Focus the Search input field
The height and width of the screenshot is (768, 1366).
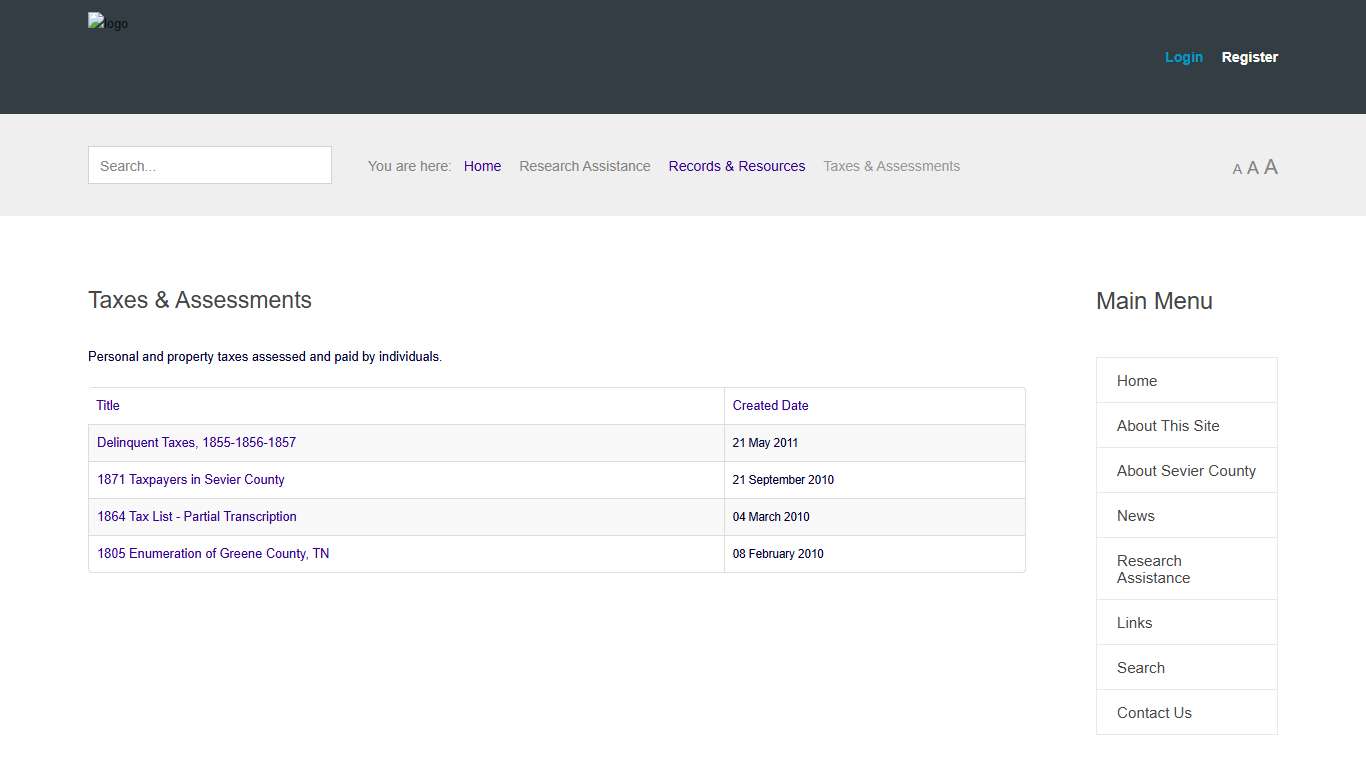pos(210,166)
